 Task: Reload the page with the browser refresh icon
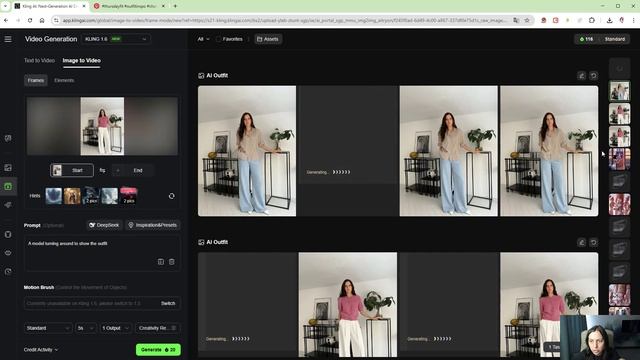click(x=30, y=20)
